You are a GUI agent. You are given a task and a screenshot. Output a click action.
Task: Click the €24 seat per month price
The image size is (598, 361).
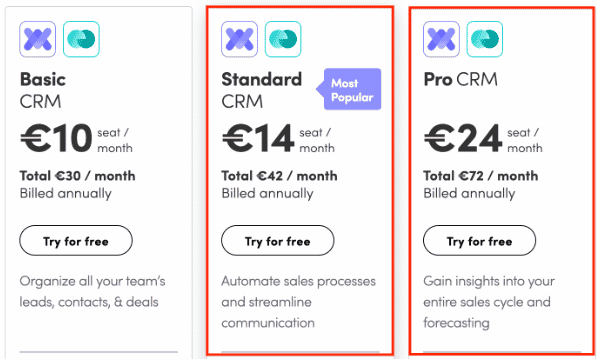483,138
